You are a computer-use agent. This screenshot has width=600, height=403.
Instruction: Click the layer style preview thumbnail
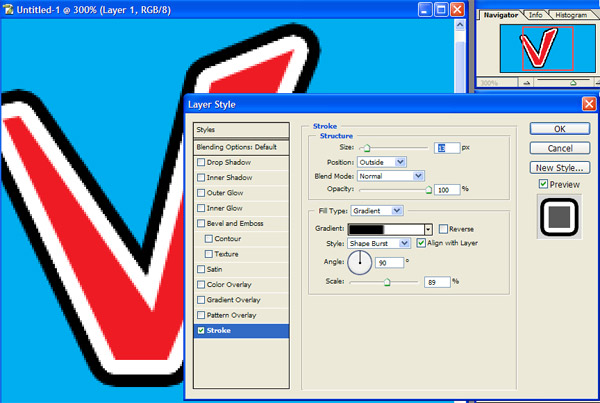click(558, 217)
